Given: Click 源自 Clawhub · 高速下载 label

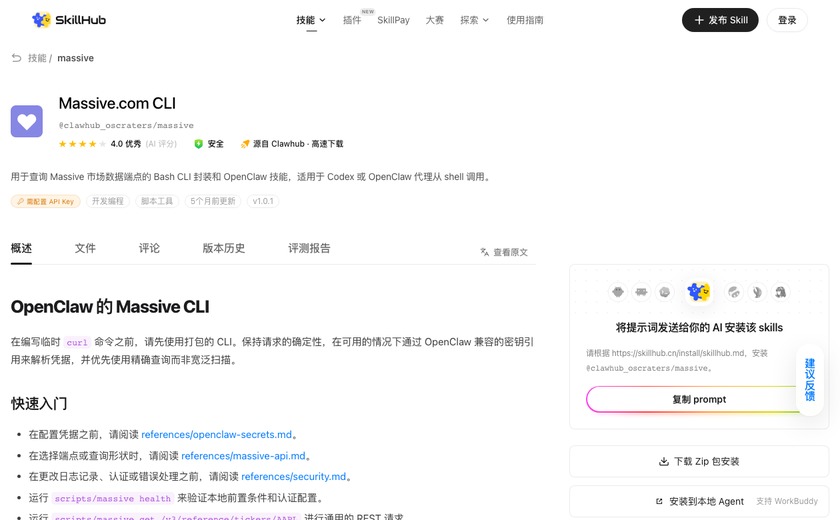Looking at the screenshot, I should tap(298, 144).
